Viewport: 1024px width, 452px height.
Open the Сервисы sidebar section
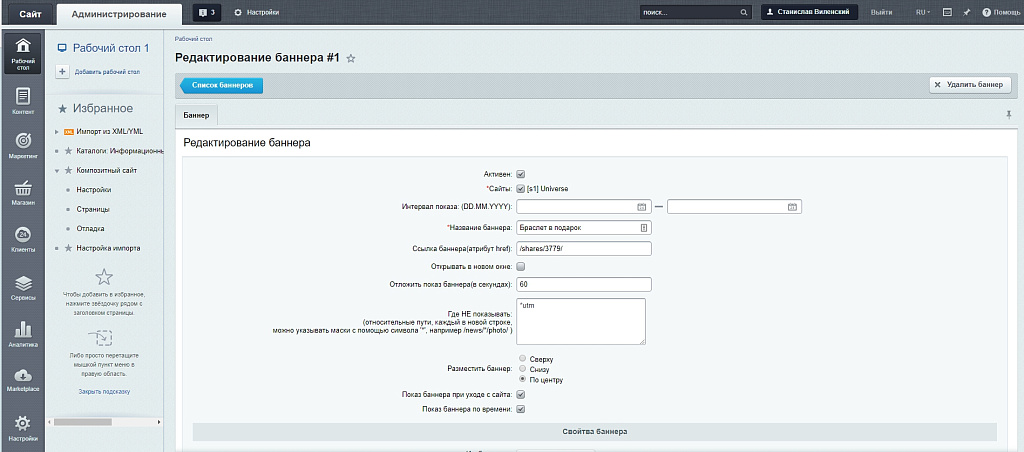[x=22, y=287]
